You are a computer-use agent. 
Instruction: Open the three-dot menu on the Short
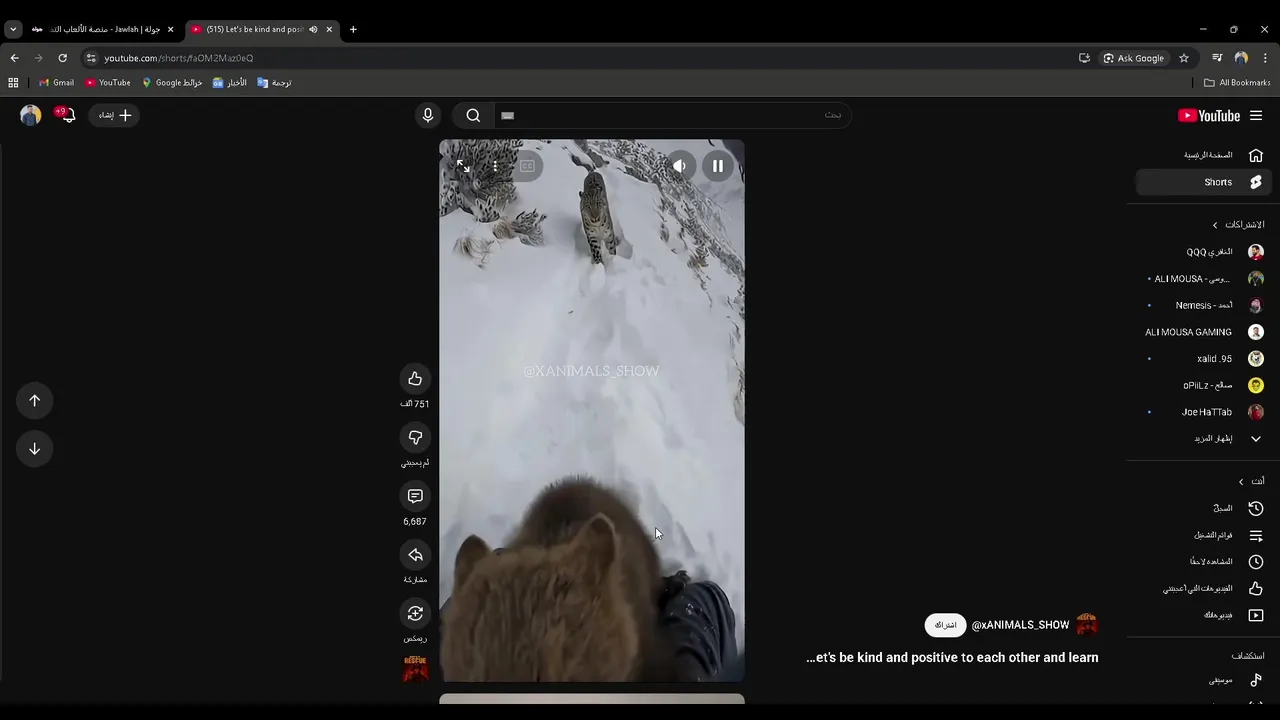[x=495, y=166]
